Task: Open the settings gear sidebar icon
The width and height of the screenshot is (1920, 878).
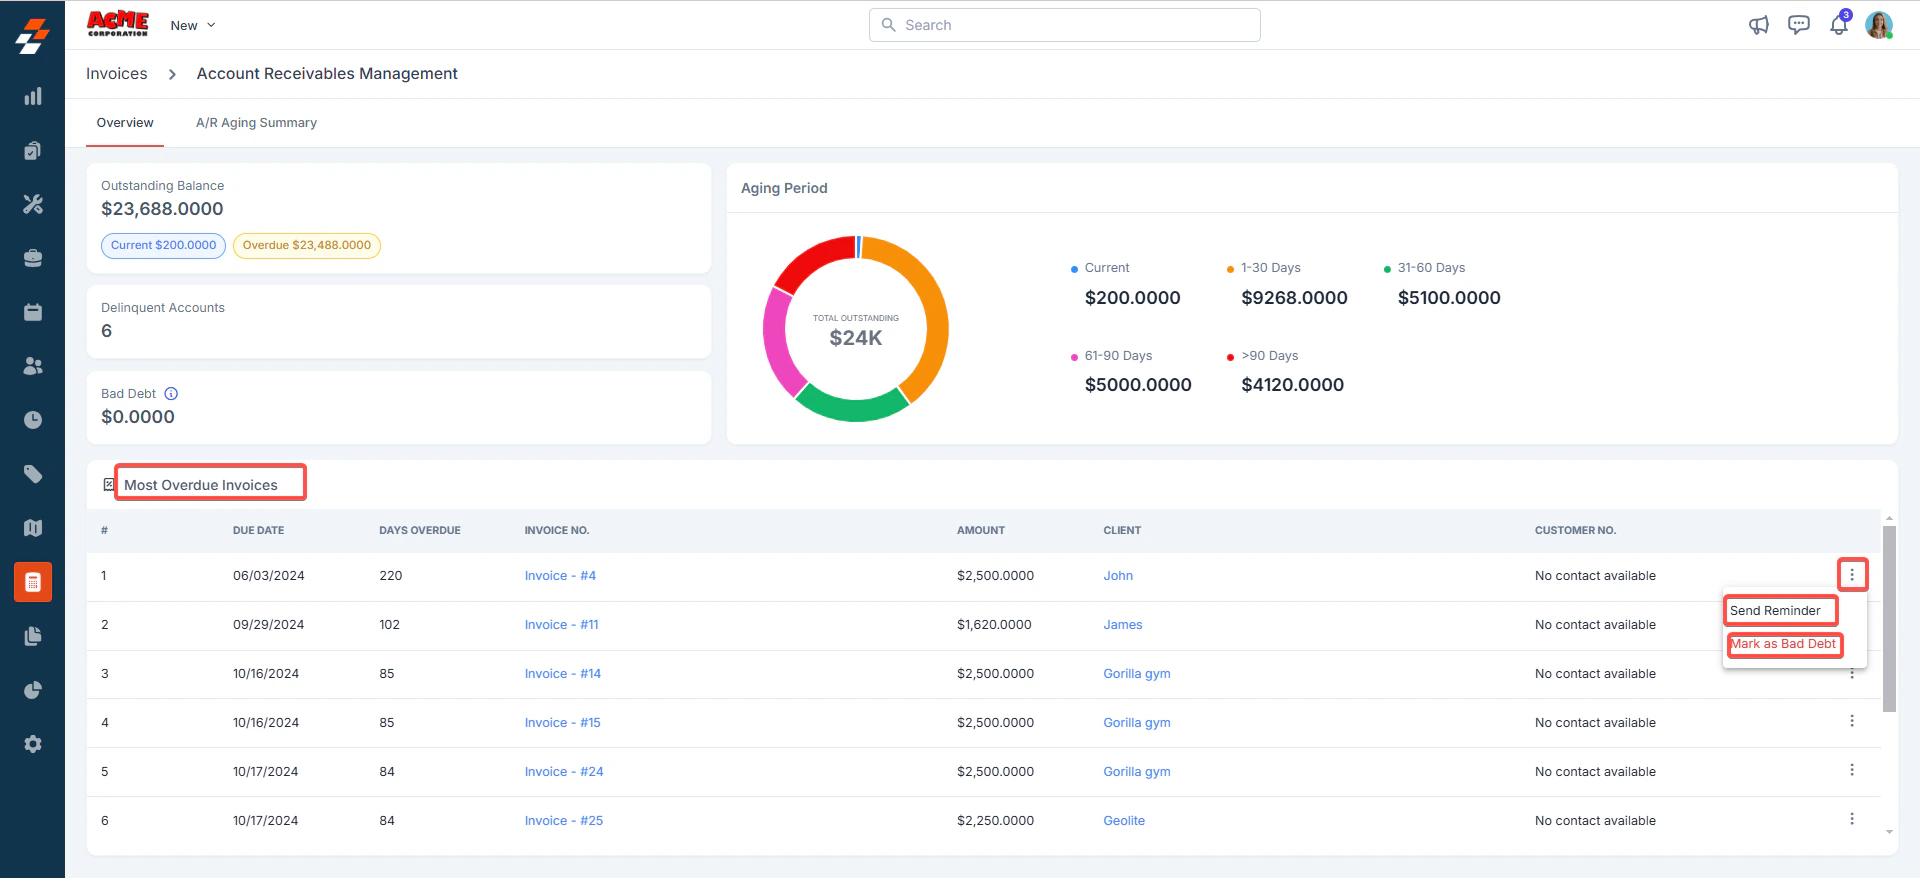Action: pyautogui.click(x=33, y=744)
